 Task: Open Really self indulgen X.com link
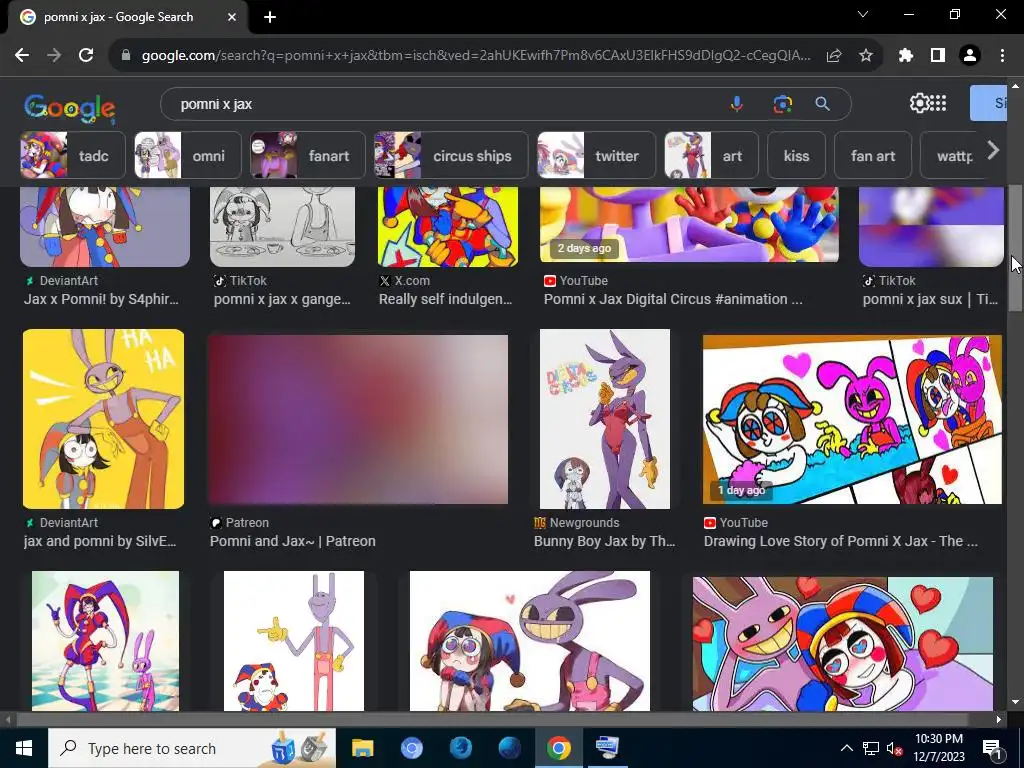445,299
